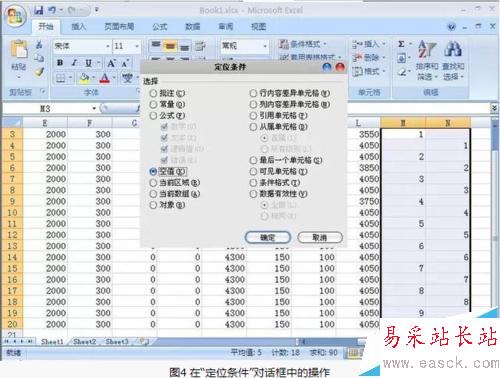Image resolution: width=500 pixels, height=378 pixels.
Task: Open the Format (格式) cells menu
Action: tap(368, 71)
